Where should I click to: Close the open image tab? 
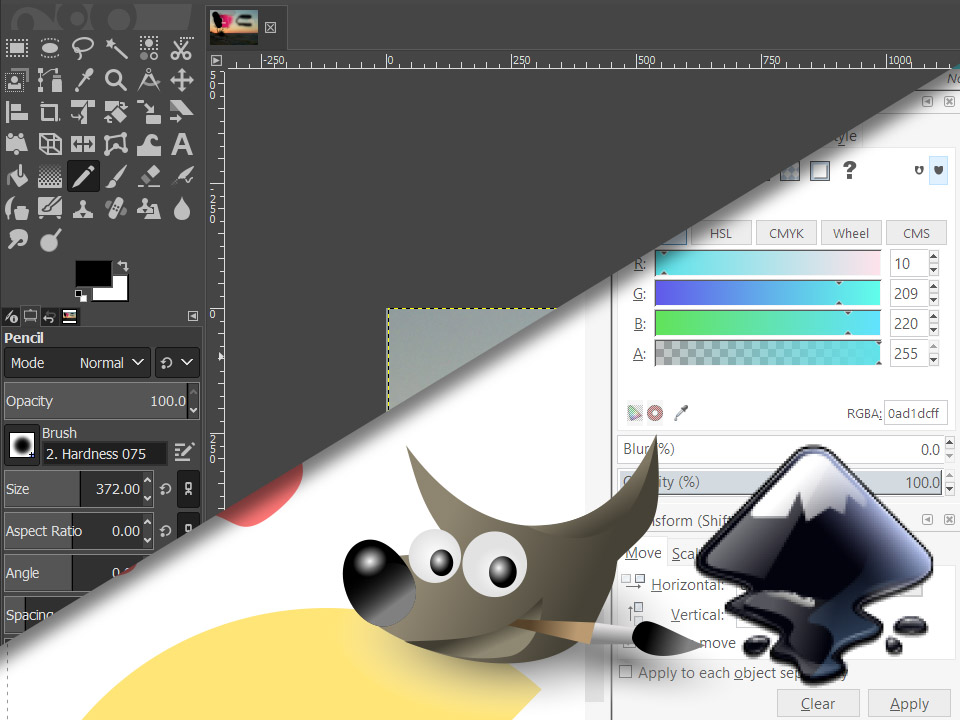click(271, 28)
